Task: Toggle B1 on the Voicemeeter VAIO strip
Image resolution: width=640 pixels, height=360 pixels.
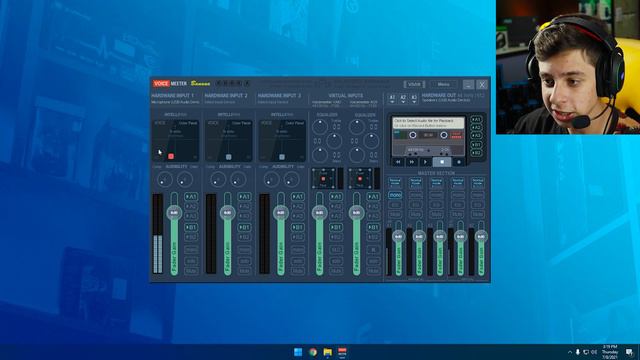Action: (x=336, y=227)
